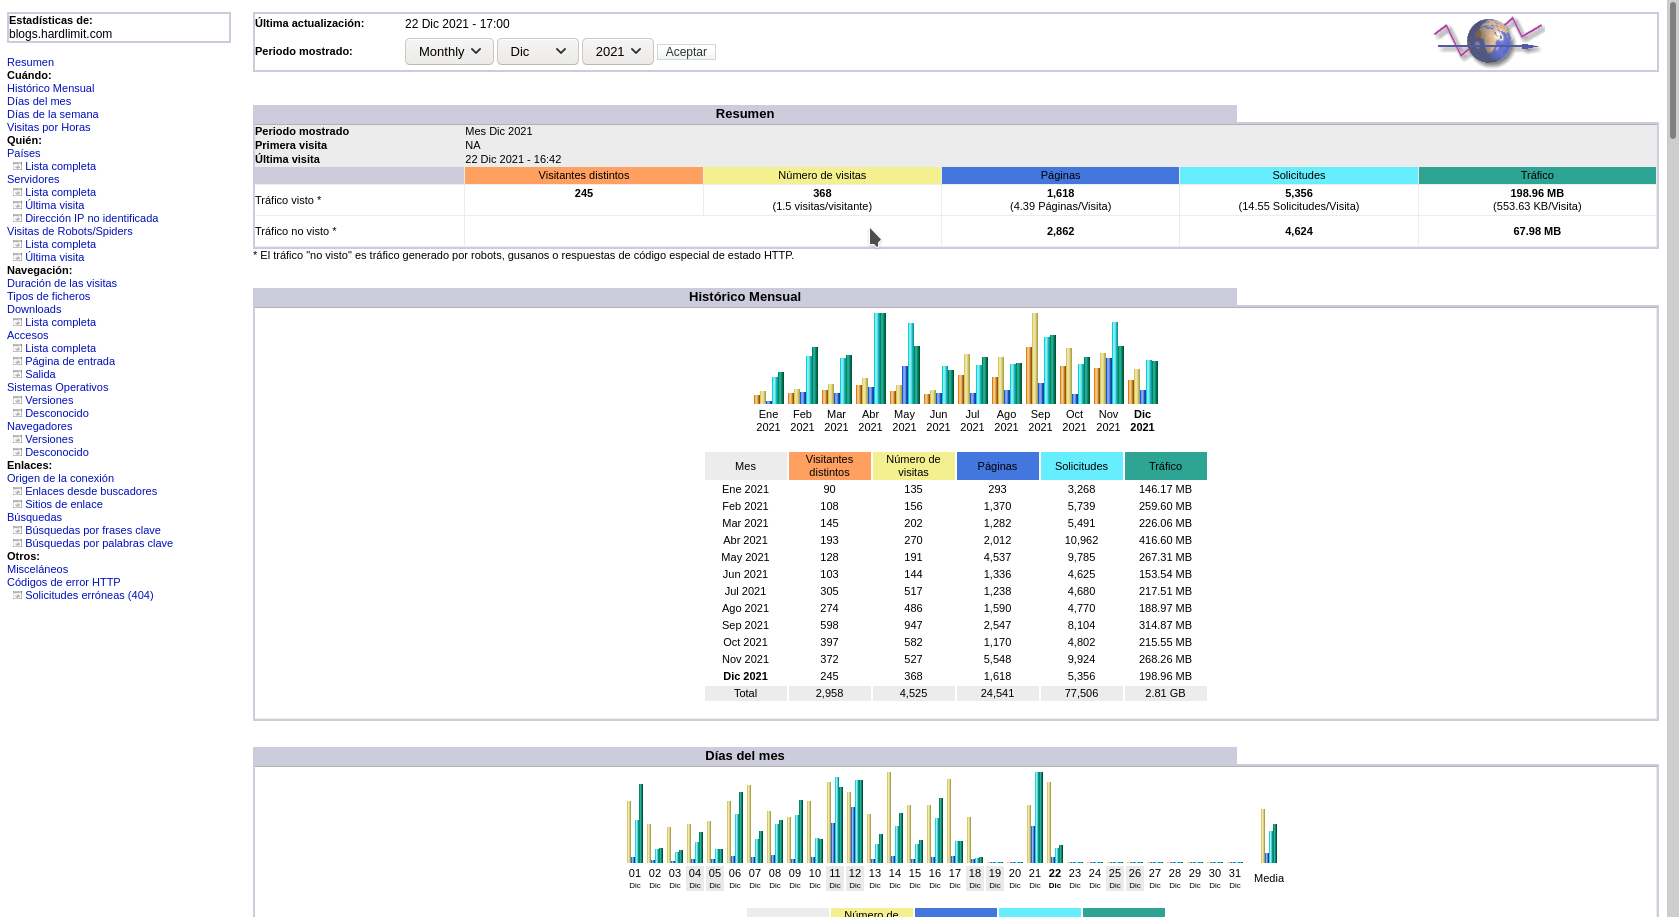Go to Visitas por Horas section

pyautogui.click(x=48, y=127)
